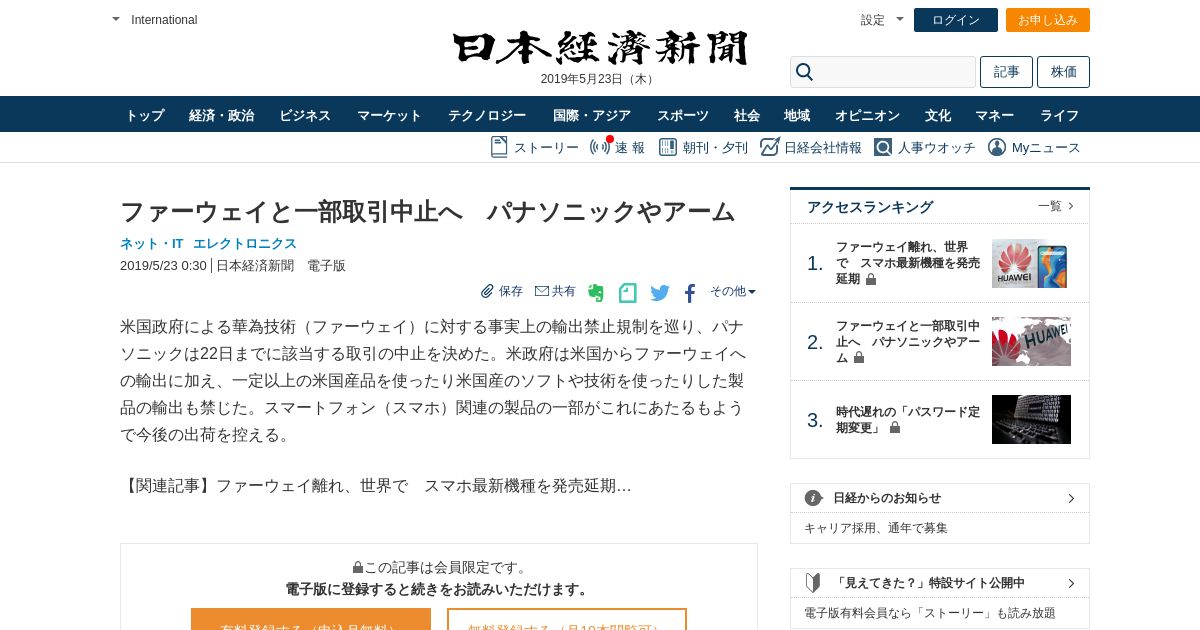Image resolution: width=1200 pixels, height=630 pixels.
Task: Open the 社会 section
Action: point(747,115)
